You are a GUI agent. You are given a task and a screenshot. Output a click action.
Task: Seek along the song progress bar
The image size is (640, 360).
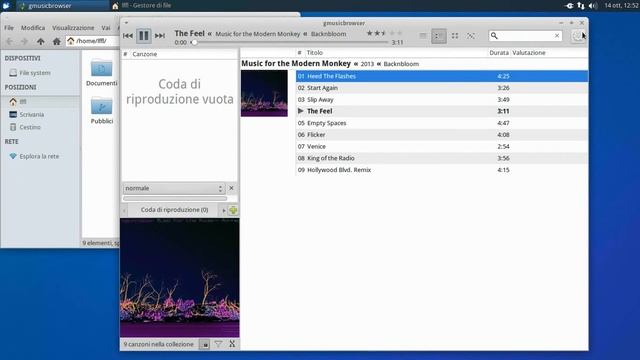coord(291,42)
